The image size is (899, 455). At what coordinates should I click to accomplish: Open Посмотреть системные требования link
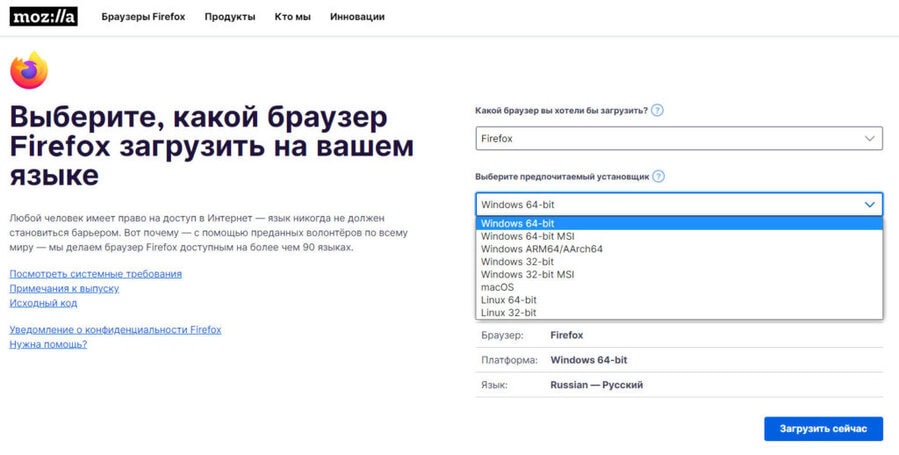tap(96, 274)
